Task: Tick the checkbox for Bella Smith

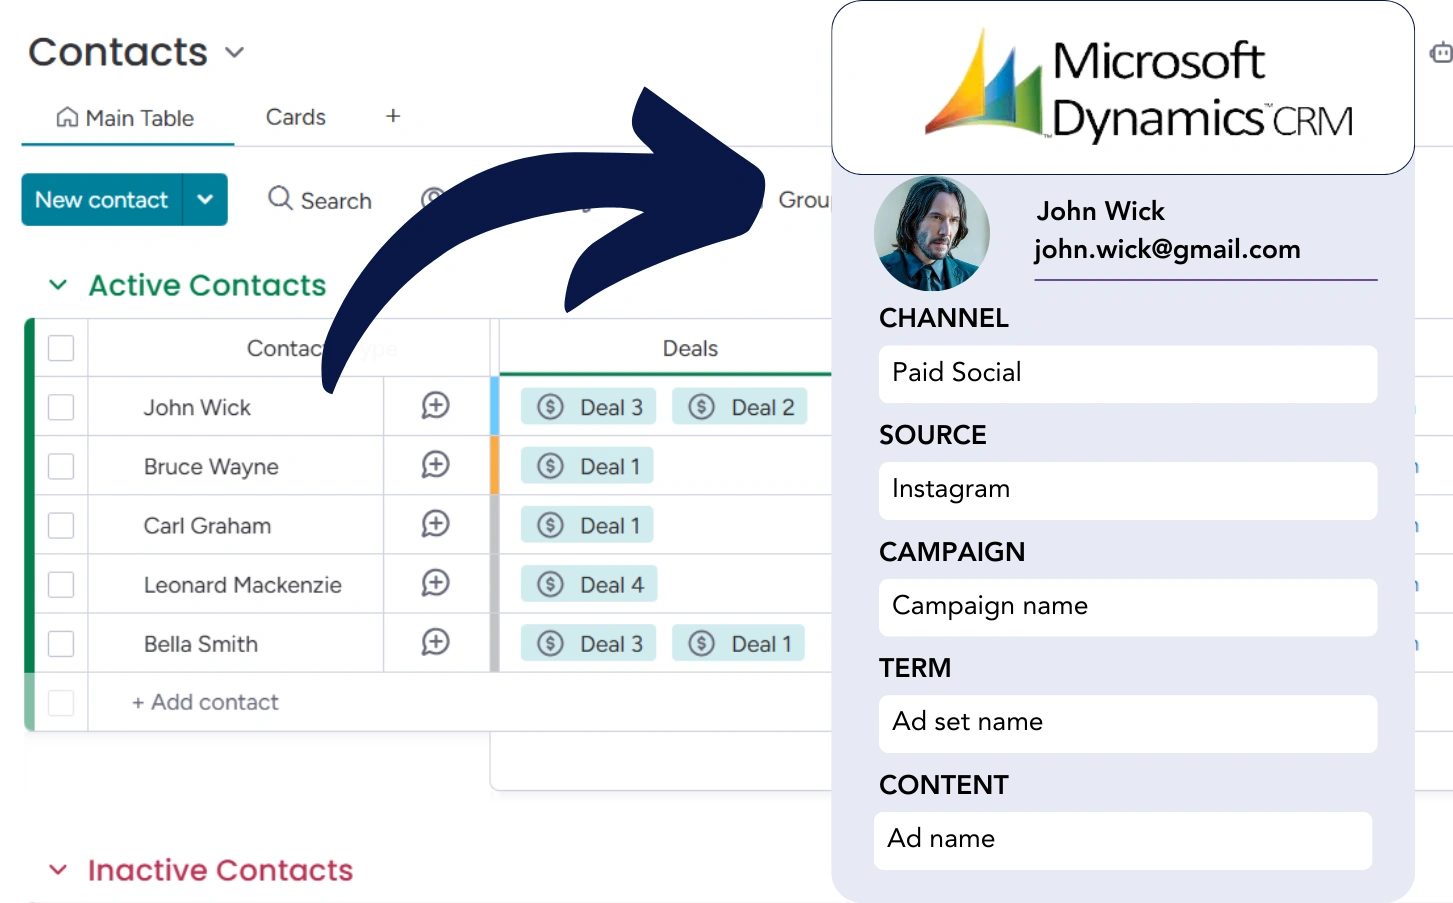Action: pyautogui.click(x=61, y=643)
